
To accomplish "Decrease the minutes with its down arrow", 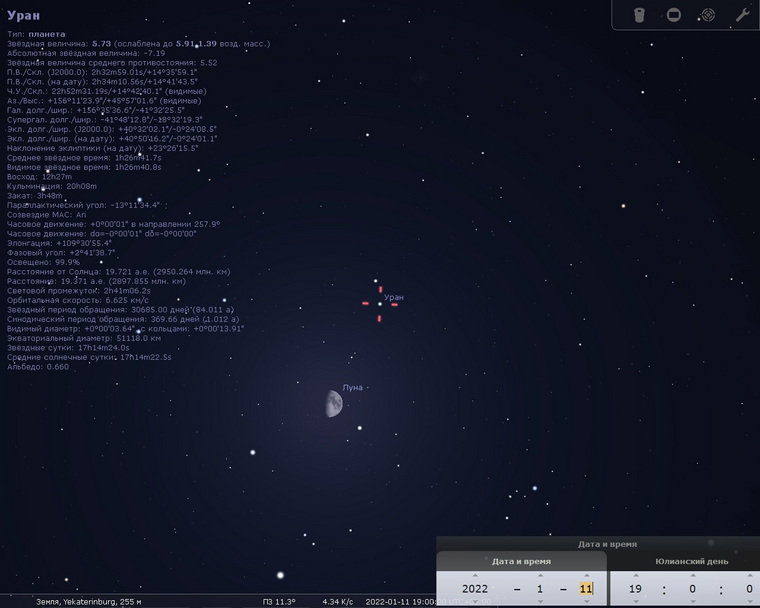I will point(693,602).
